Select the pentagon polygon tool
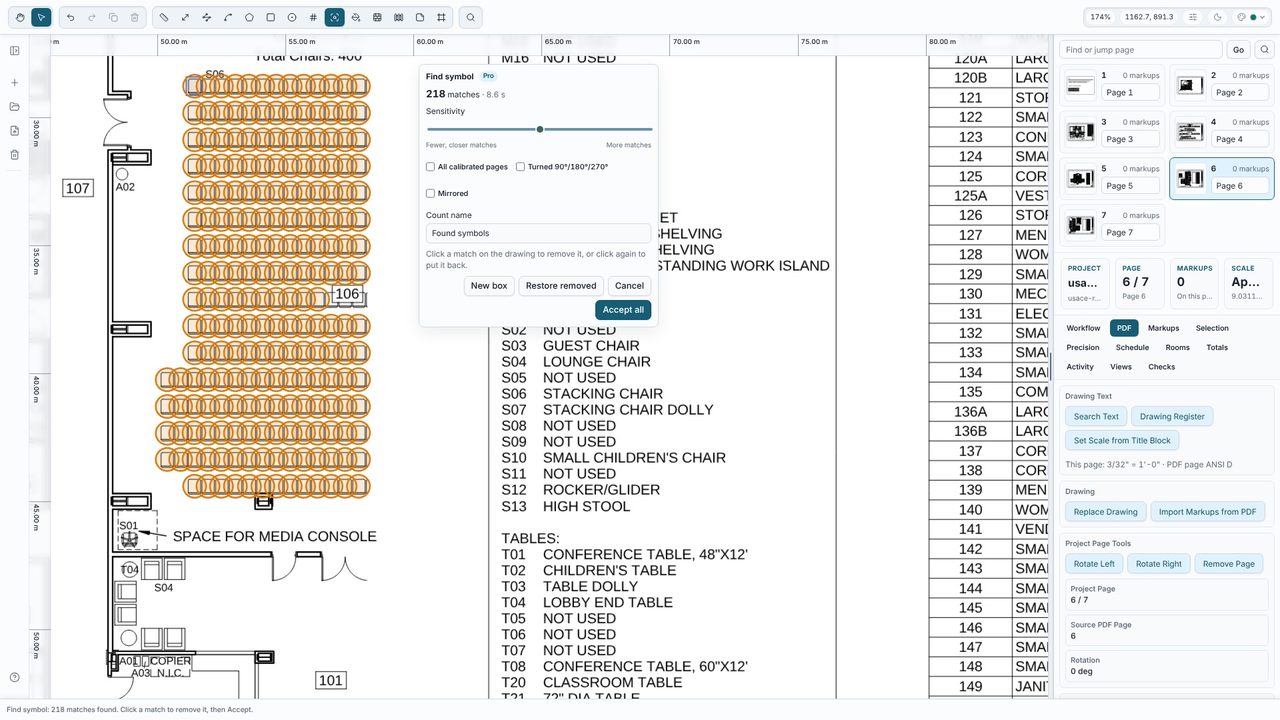This screenshot has width=1280, height=720. 249,17
